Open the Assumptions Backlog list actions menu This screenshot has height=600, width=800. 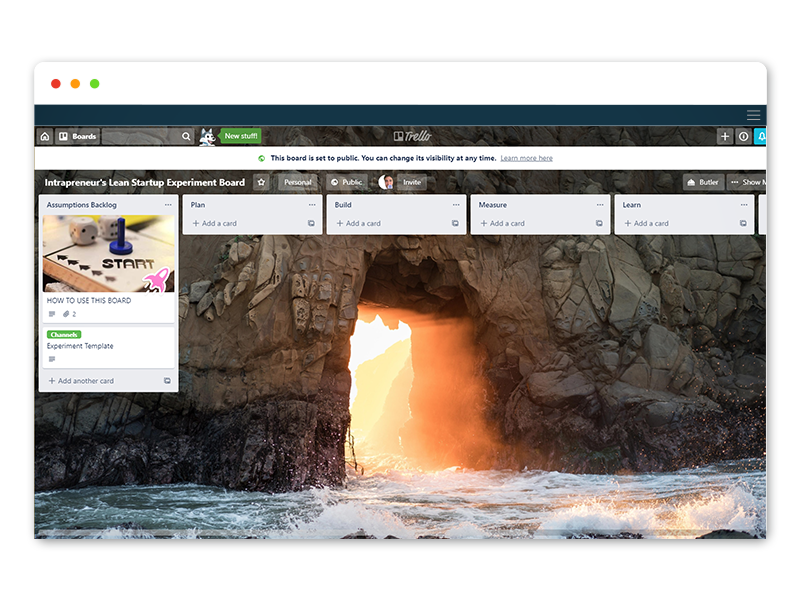[168, 205]
